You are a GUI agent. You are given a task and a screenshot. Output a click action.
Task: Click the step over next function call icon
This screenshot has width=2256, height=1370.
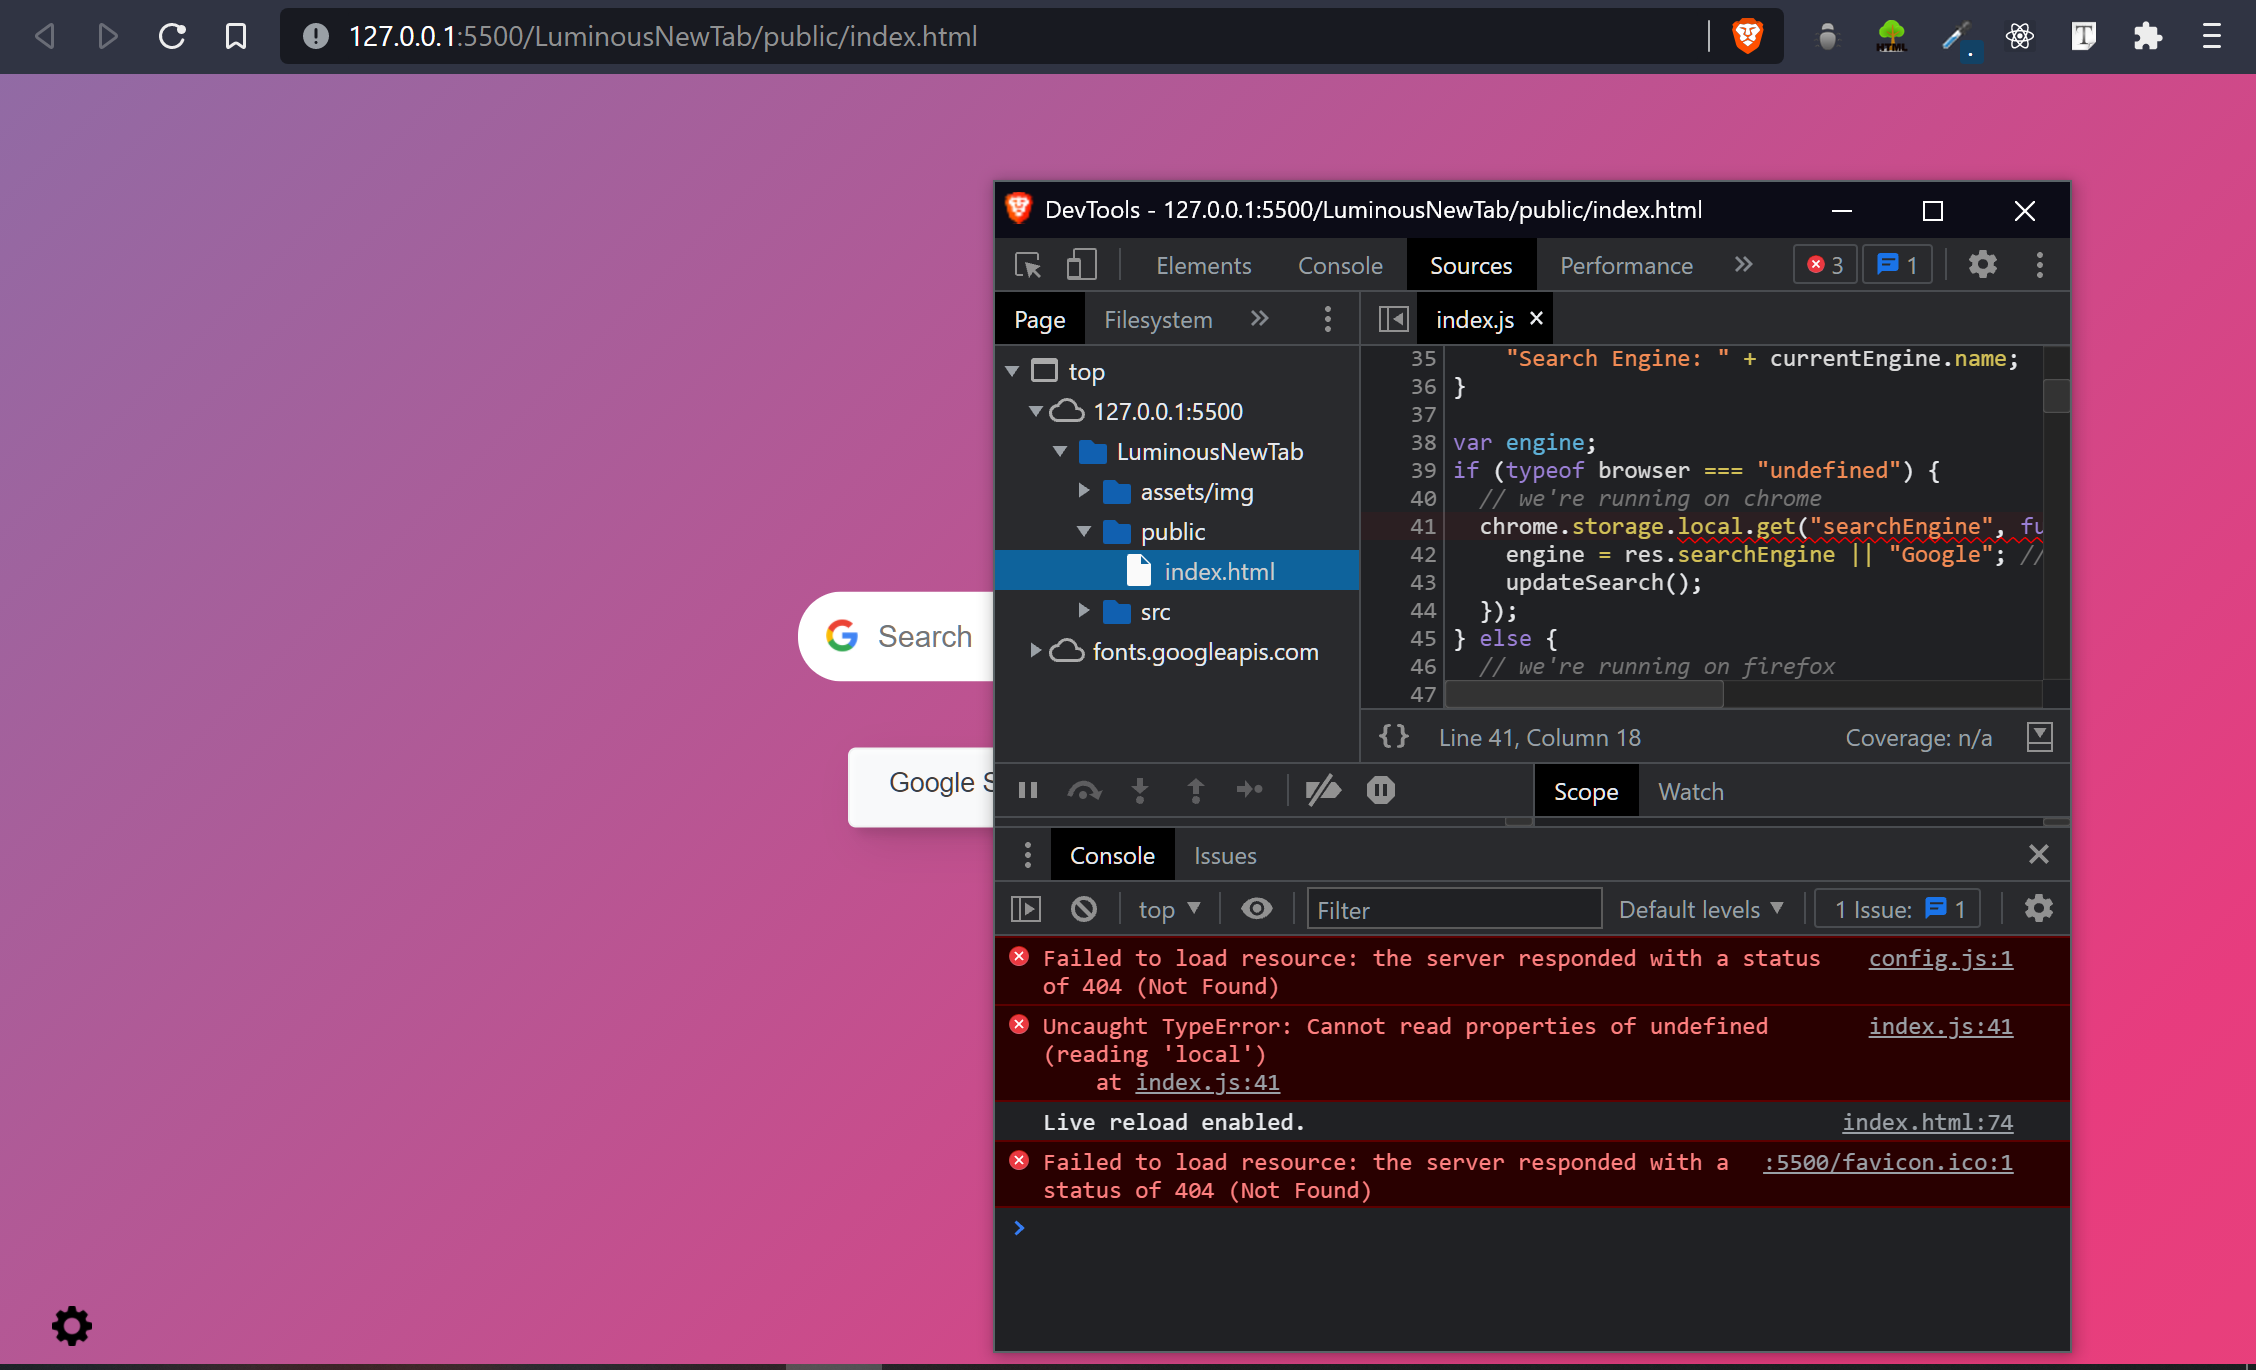click(1084, 790)
